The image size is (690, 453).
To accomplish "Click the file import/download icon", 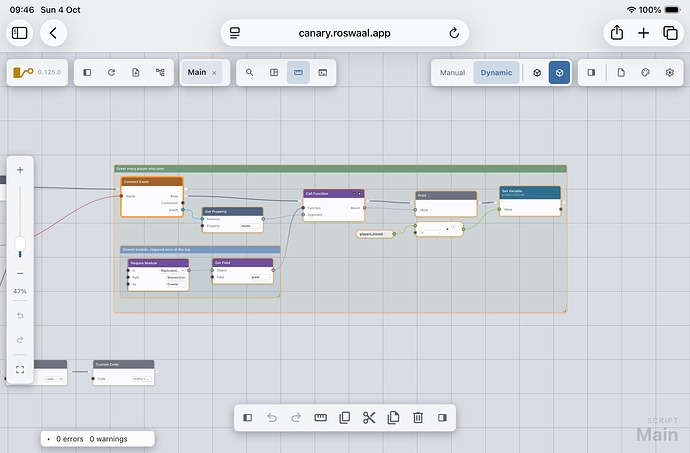I will (136, 72).
